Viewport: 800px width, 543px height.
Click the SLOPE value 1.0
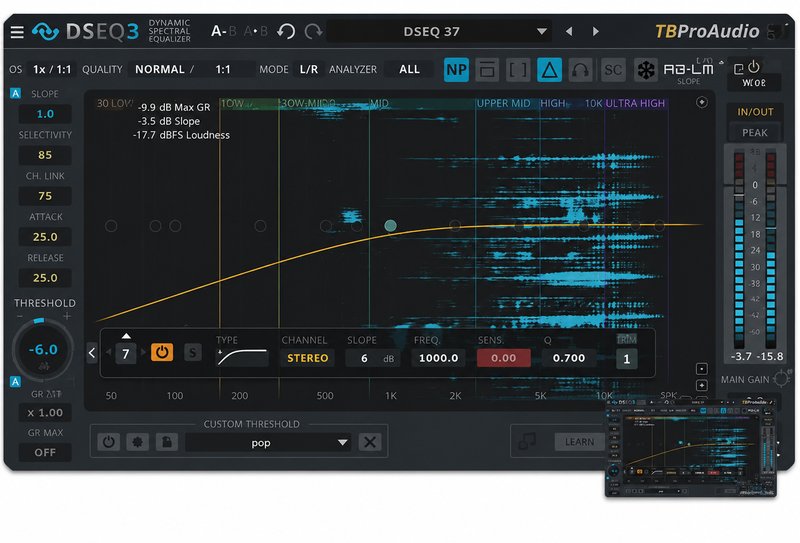coord(45,114)
